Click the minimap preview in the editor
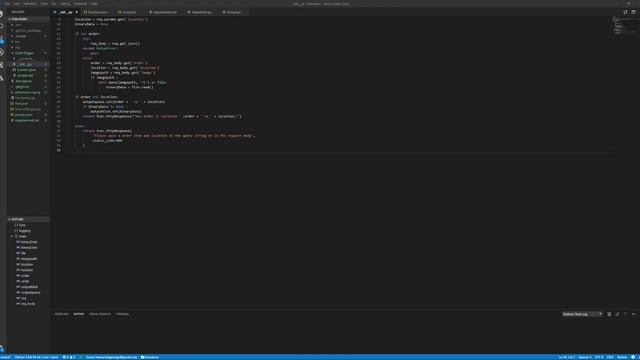 624,25
